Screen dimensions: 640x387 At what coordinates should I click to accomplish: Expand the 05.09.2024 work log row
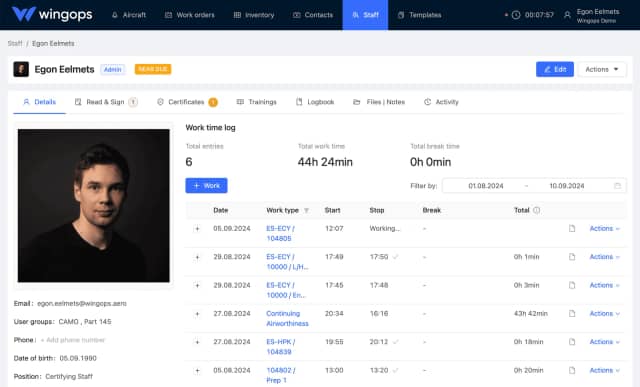click(x=197, y=229)
